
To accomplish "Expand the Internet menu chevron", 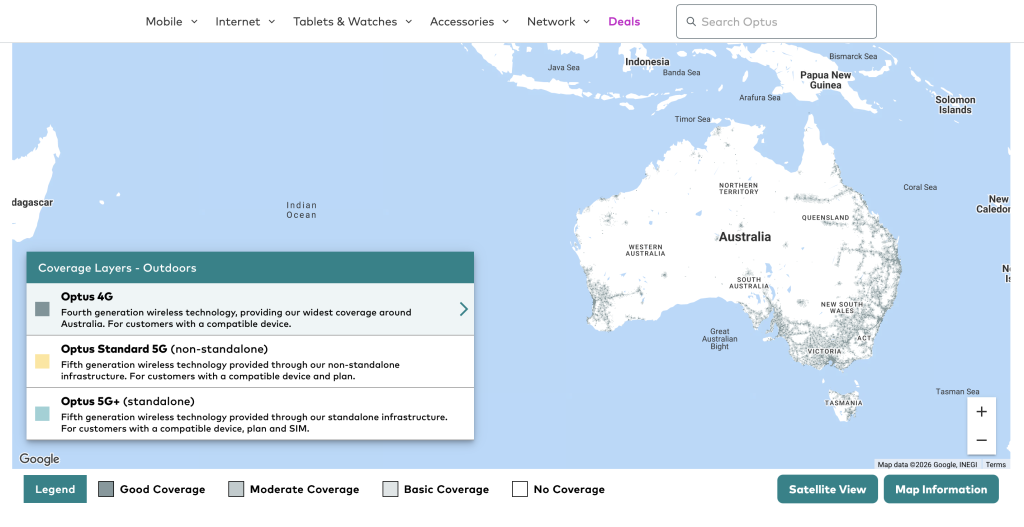I will click(x=272, y=22).
